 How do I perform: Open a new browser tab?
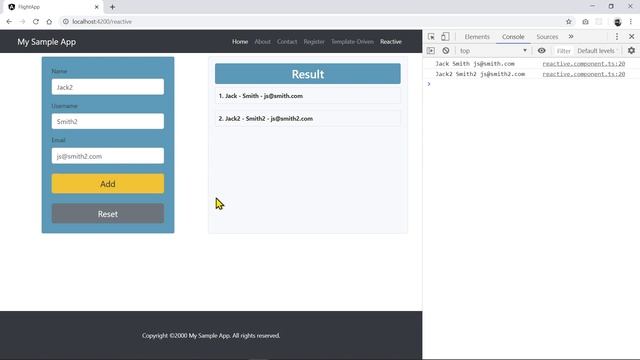point(112,7)
